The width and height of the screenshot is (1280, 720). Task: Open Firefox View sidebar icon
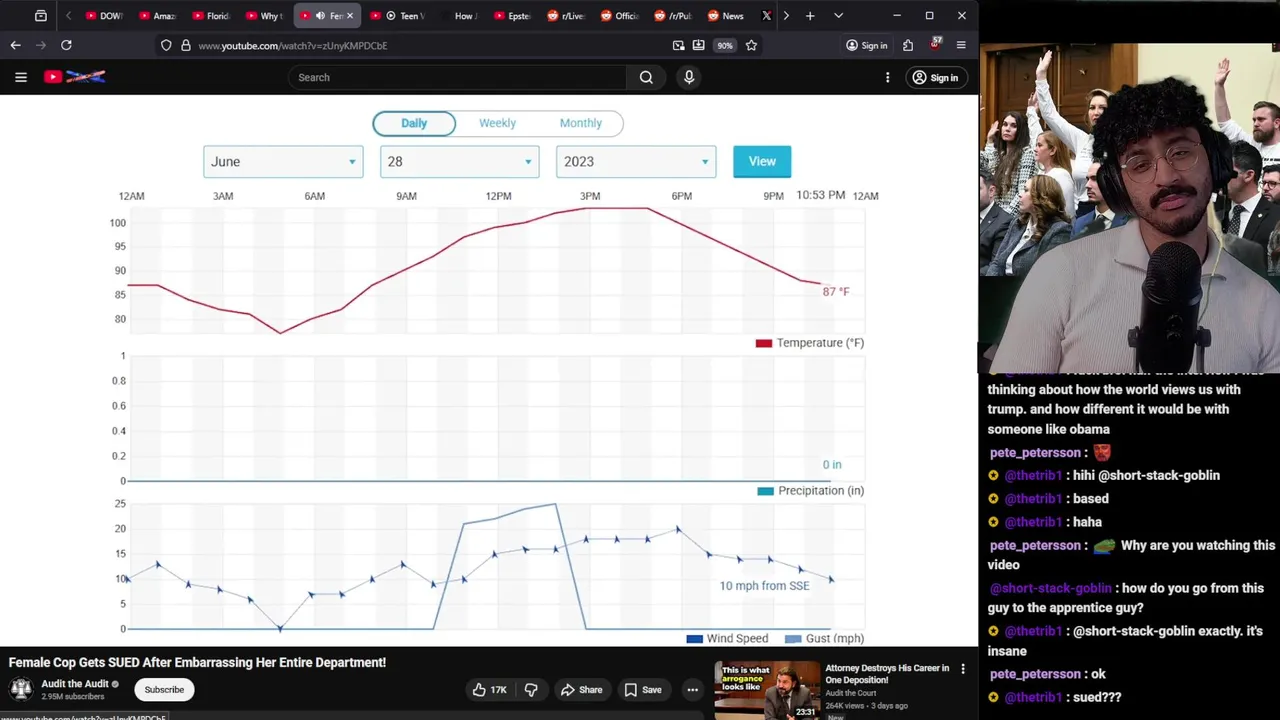(x=41, y=16)
